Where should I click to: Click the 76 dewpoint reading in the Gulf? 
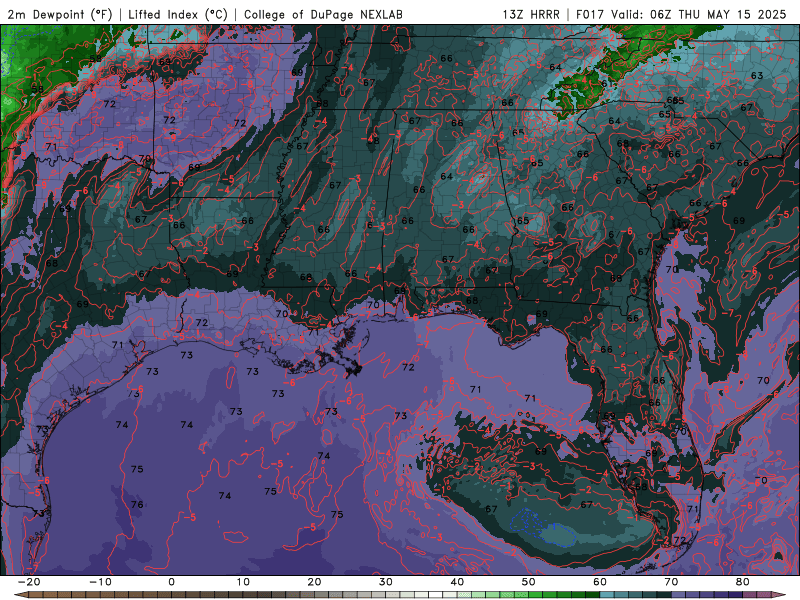pyautogui.click(x=137, y=504)
